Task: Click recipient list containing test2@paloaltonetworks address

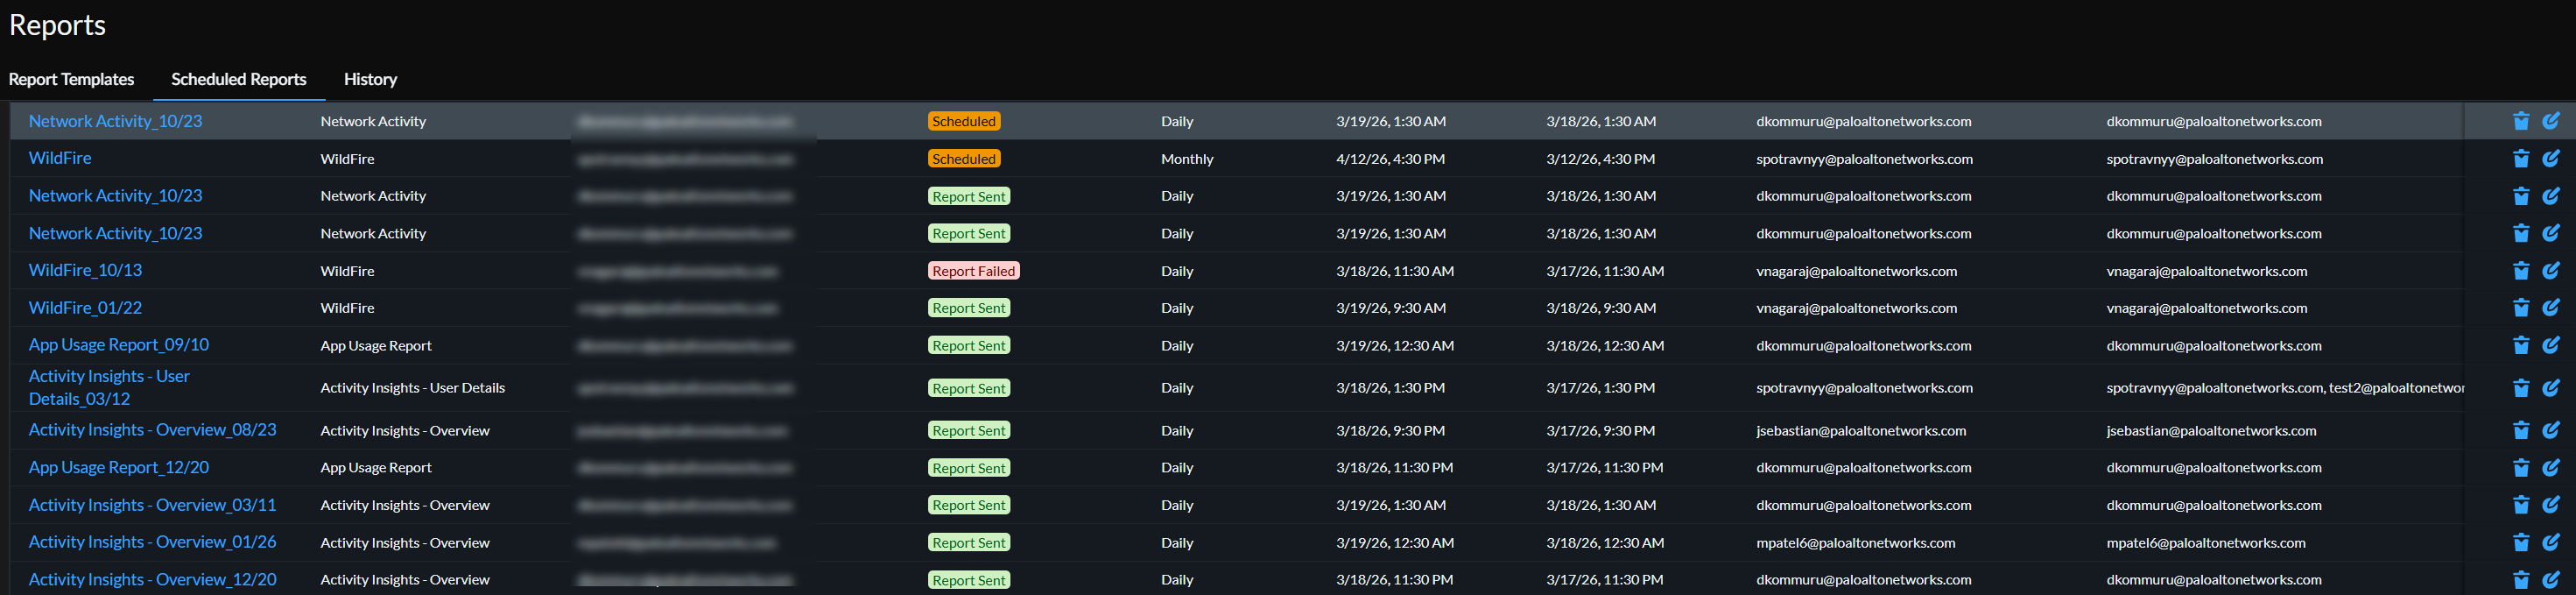Action: (2285, 388)
